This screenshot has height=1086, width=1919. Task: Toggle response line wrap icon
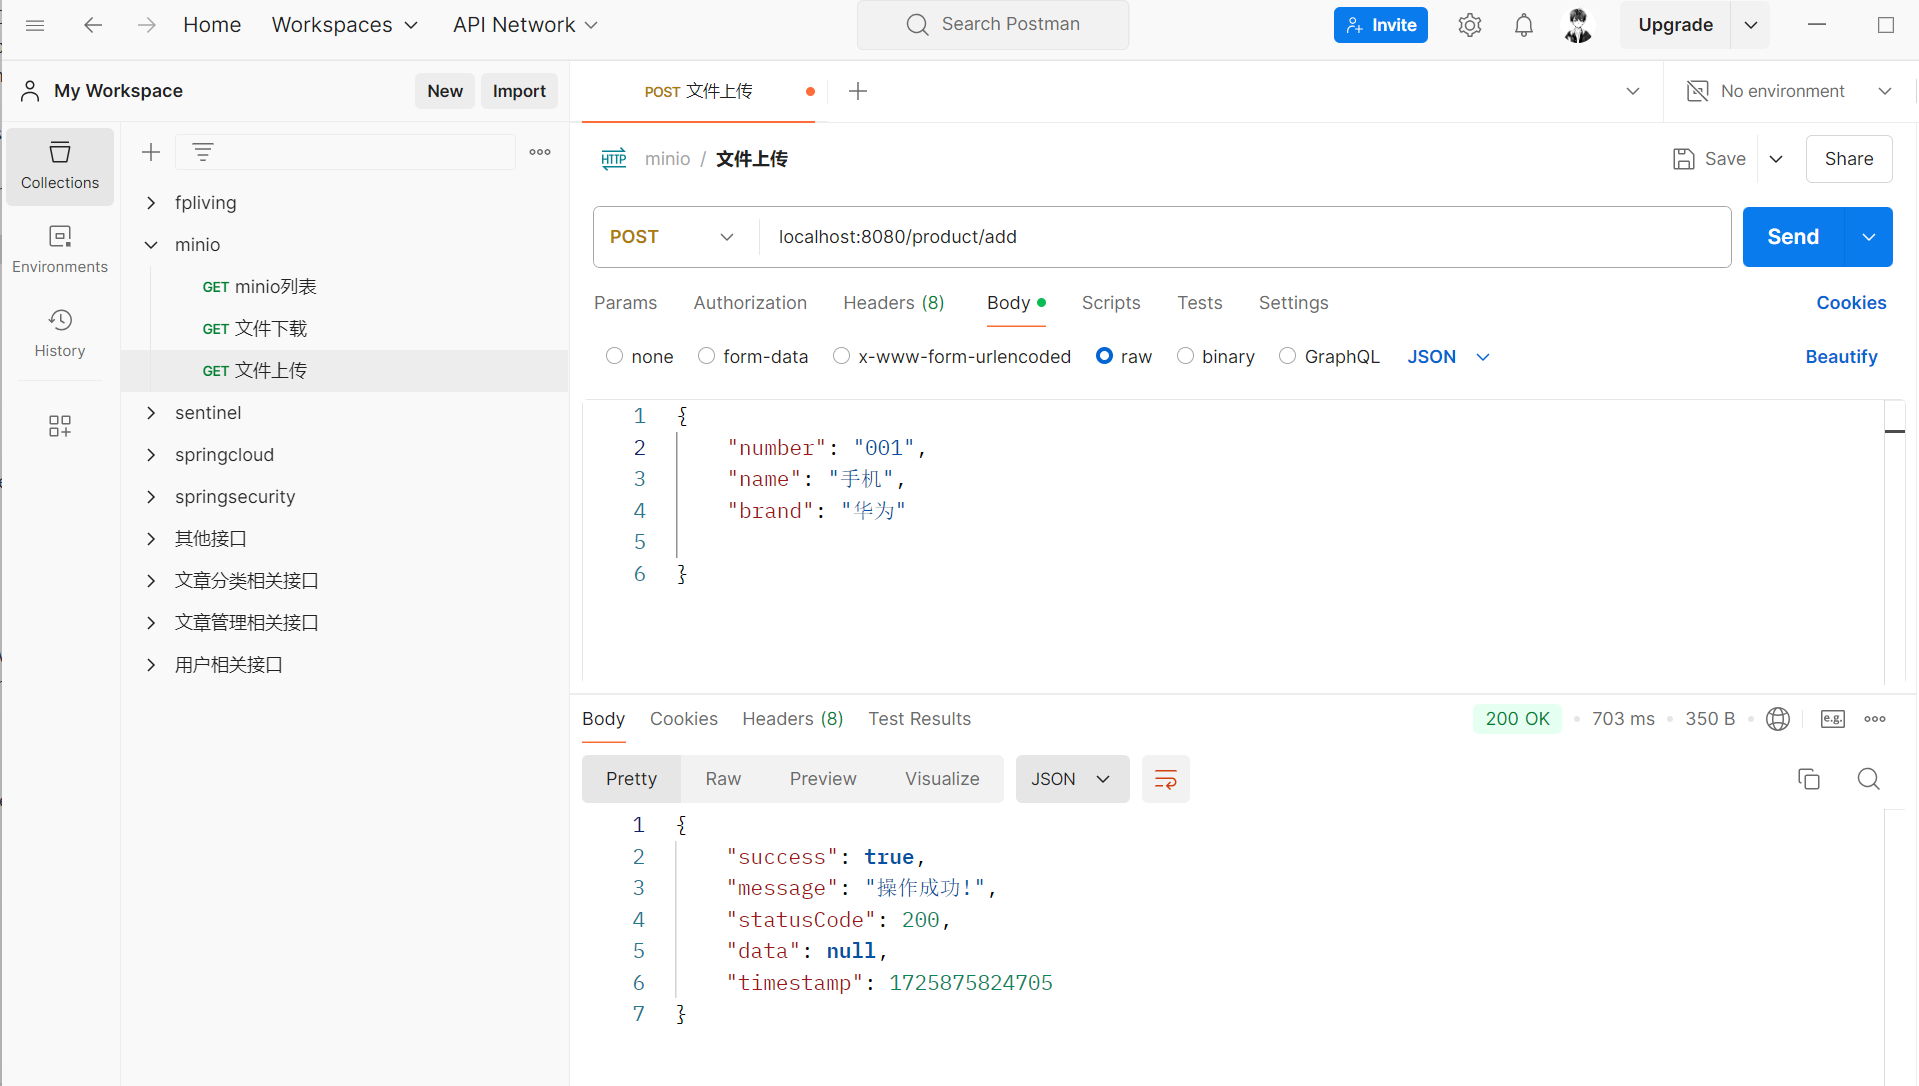[1166, 779]
